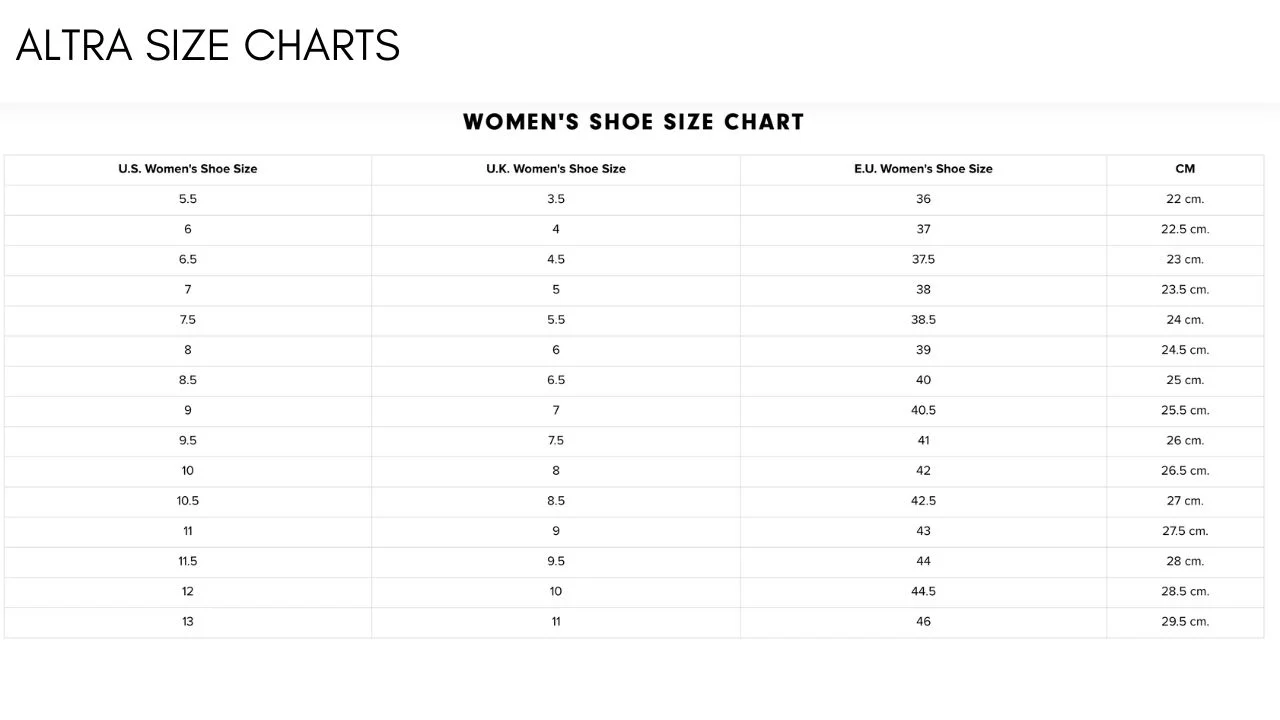Click E.U. size 44.5 cell
The image size is (1280, 720).
click(923, 591)
